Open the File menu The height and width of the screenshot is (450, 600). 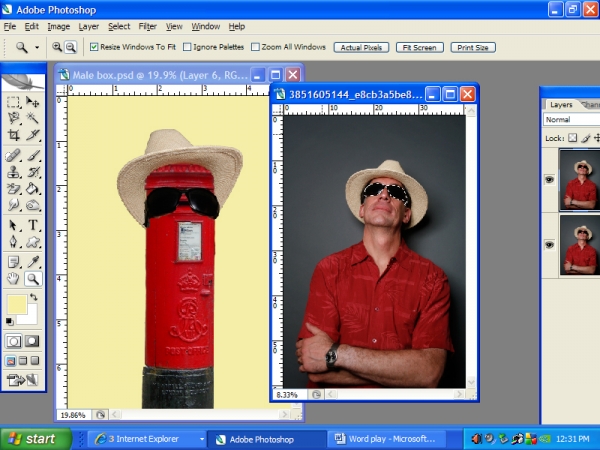10,26
